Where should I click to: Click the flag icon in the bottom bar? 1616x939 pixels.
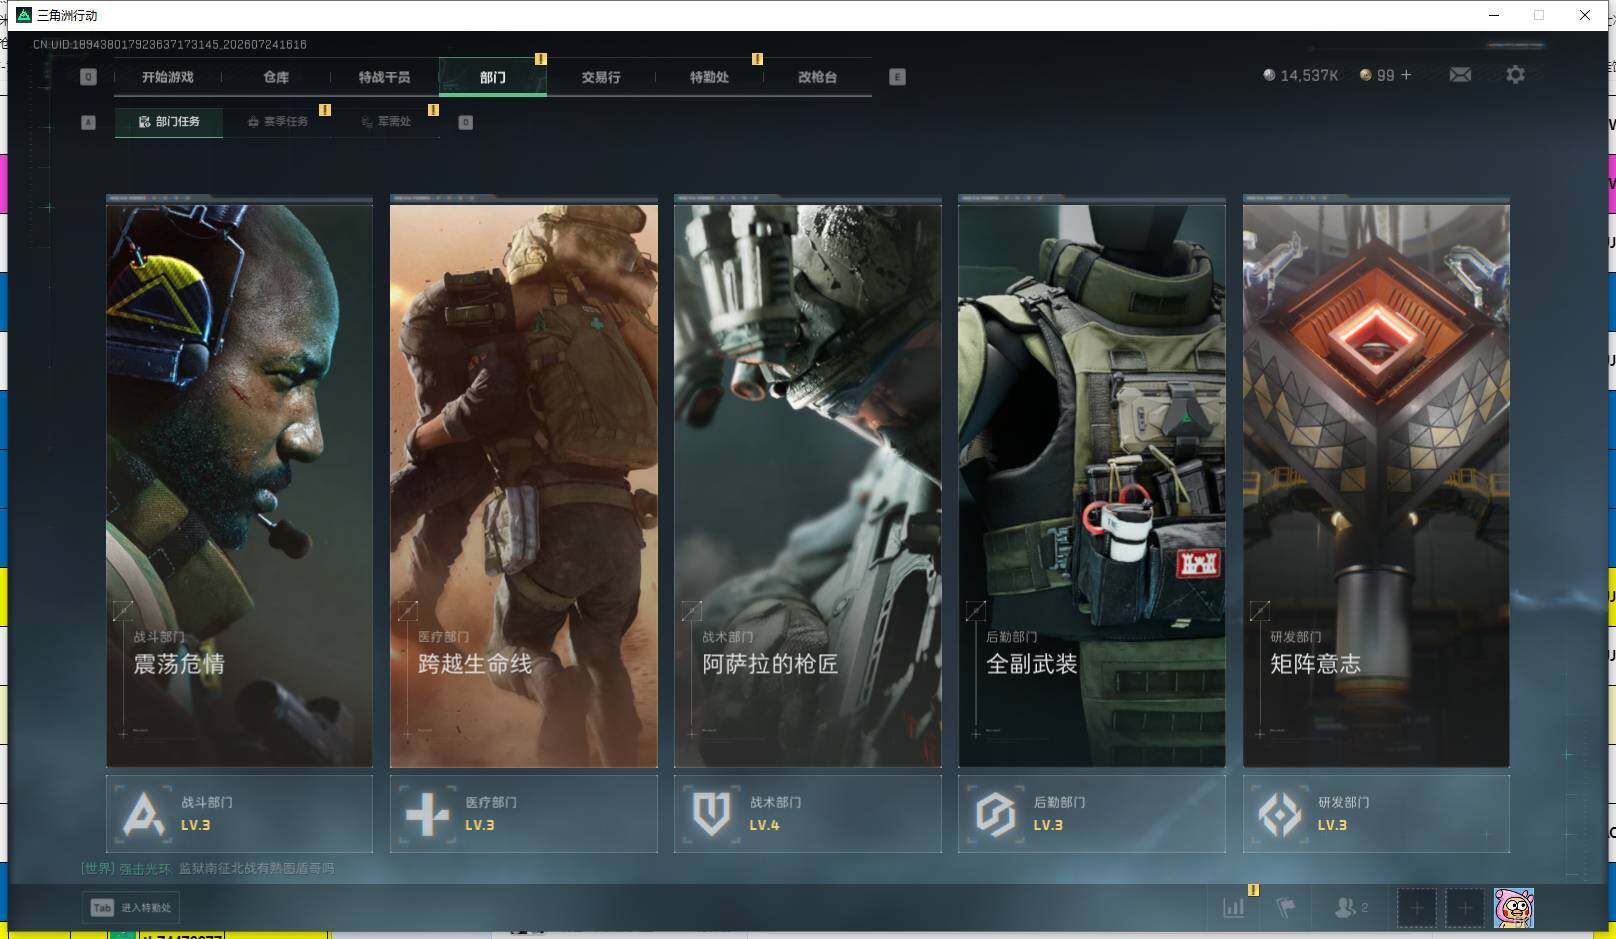coord(1286,907)
